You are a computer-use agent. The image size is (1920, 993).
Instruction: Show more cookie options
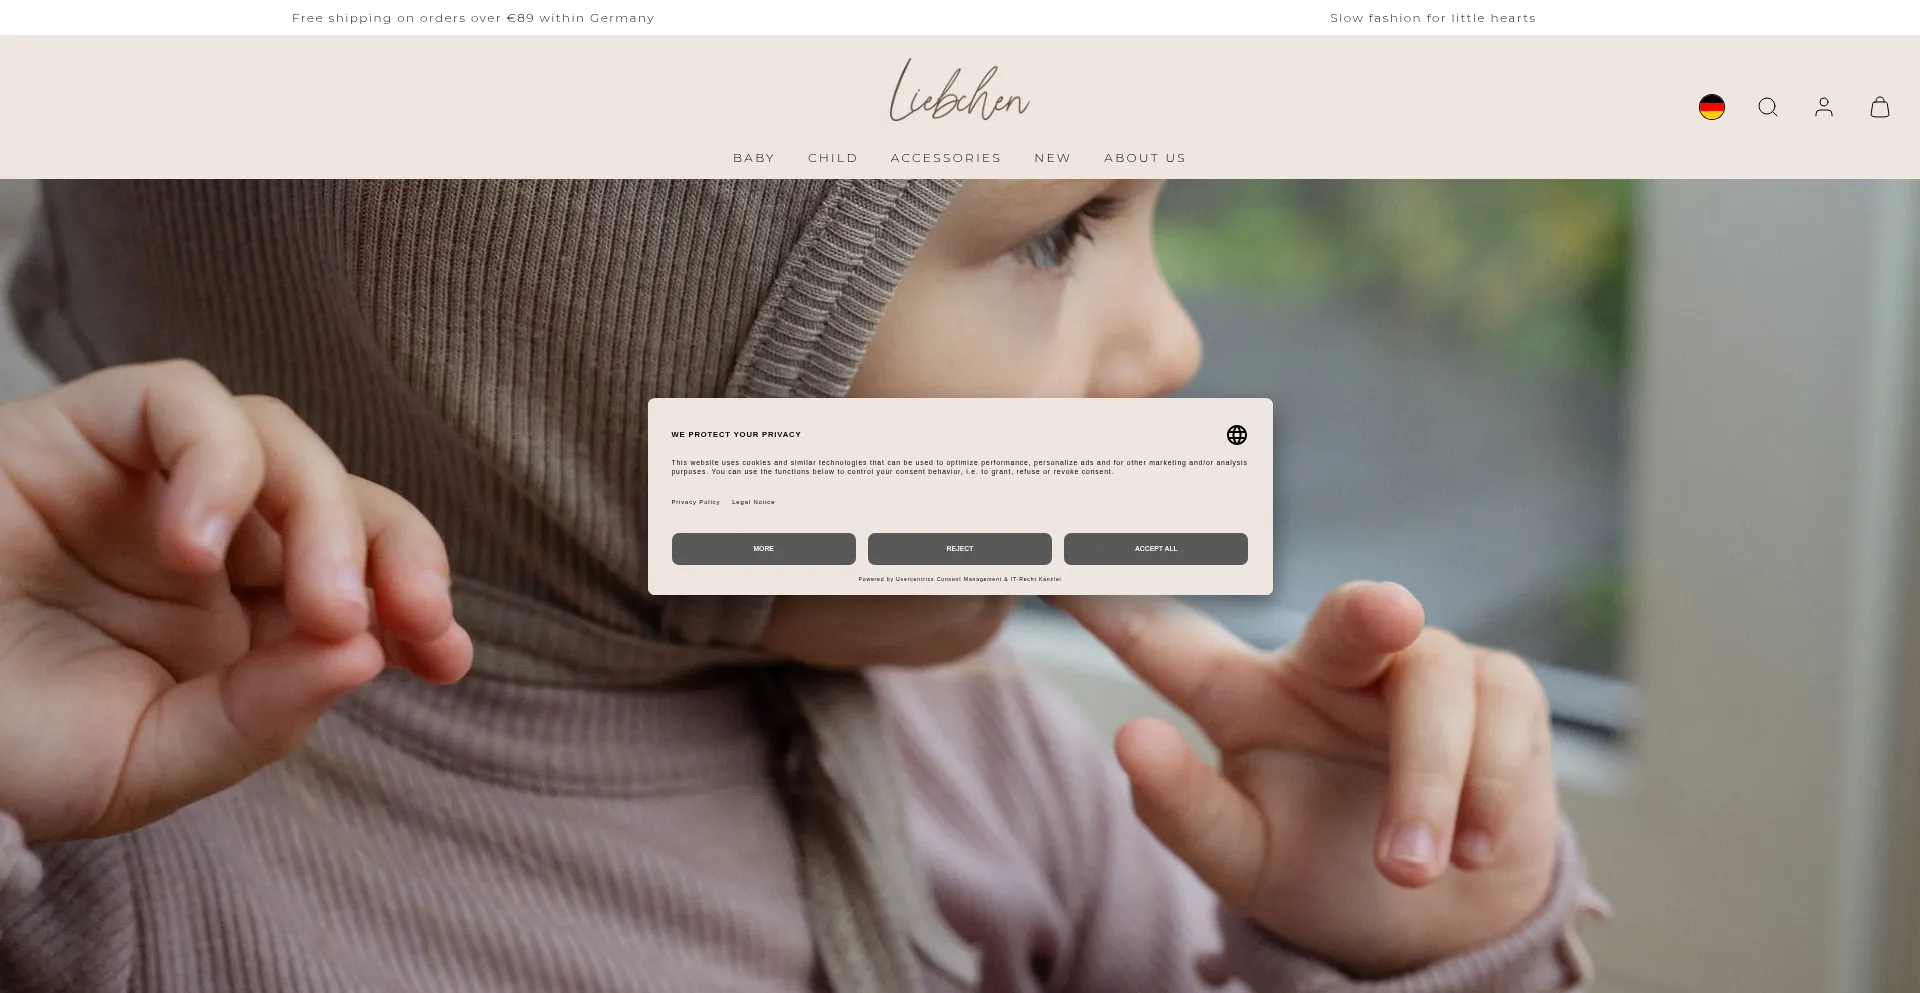point(763,549)
